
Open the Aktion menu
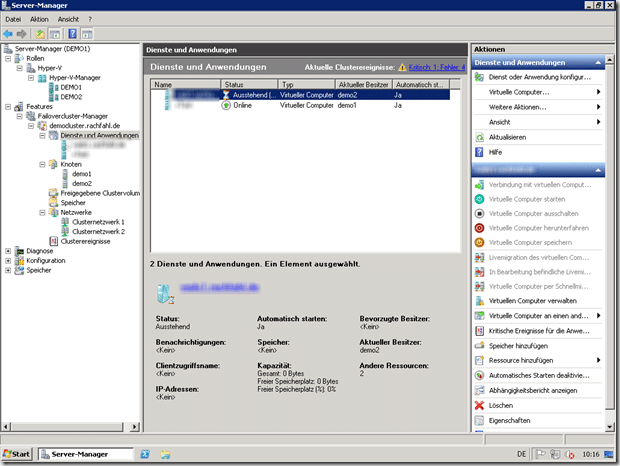pos(39,19)
